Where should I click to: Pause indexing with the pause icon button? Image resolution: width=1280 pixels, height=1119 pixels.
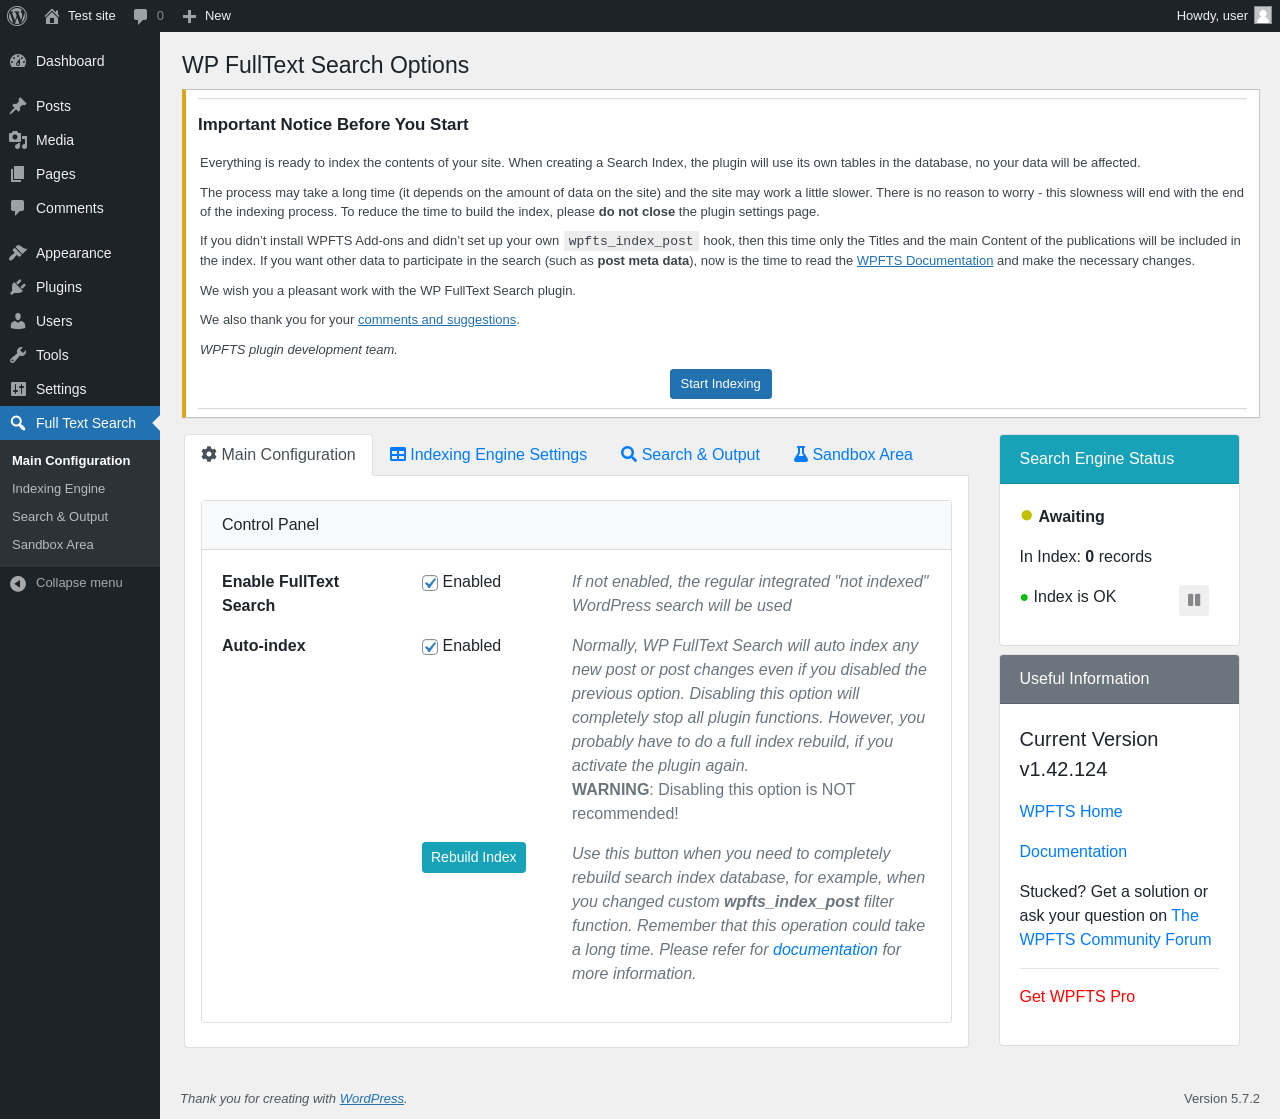pos(1194,600)
